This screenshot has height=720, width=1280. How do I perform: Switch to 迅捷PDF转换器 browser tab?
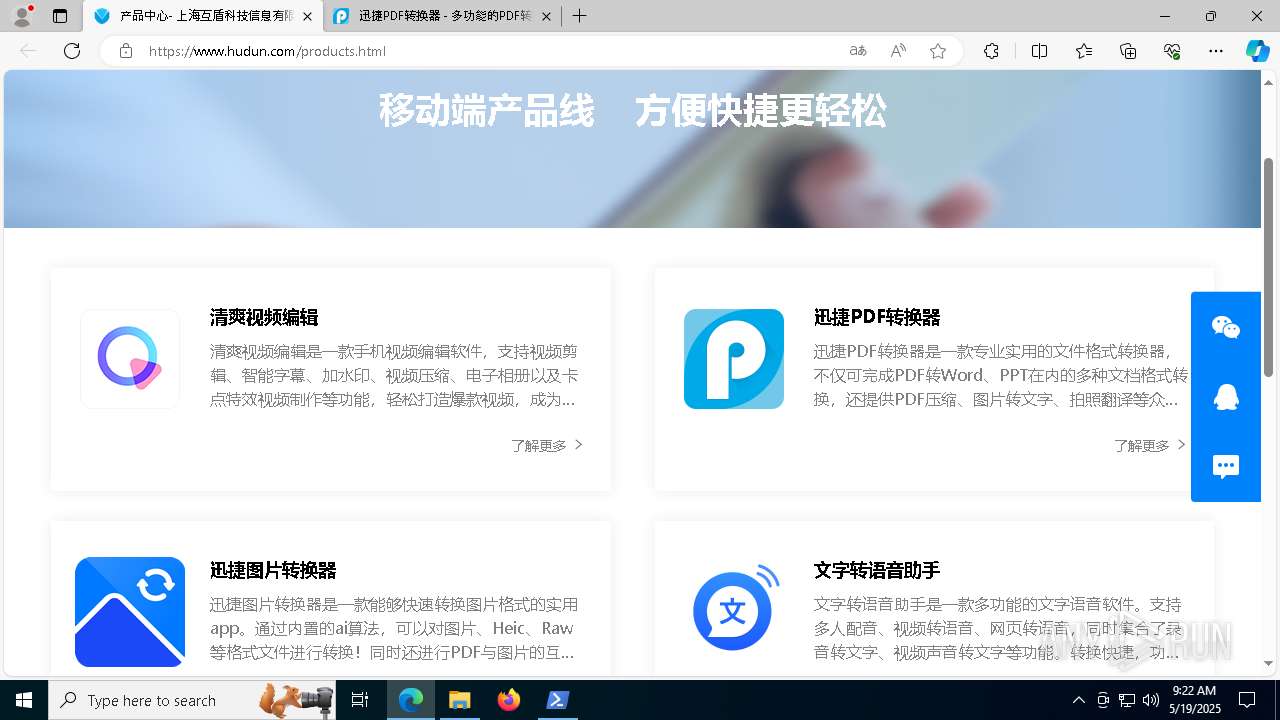pyautogui.click(x=444, y=16)
